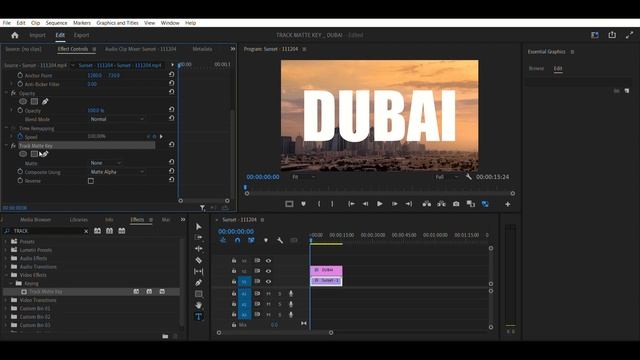Add marker in timeline panel

tap(266, 240)
